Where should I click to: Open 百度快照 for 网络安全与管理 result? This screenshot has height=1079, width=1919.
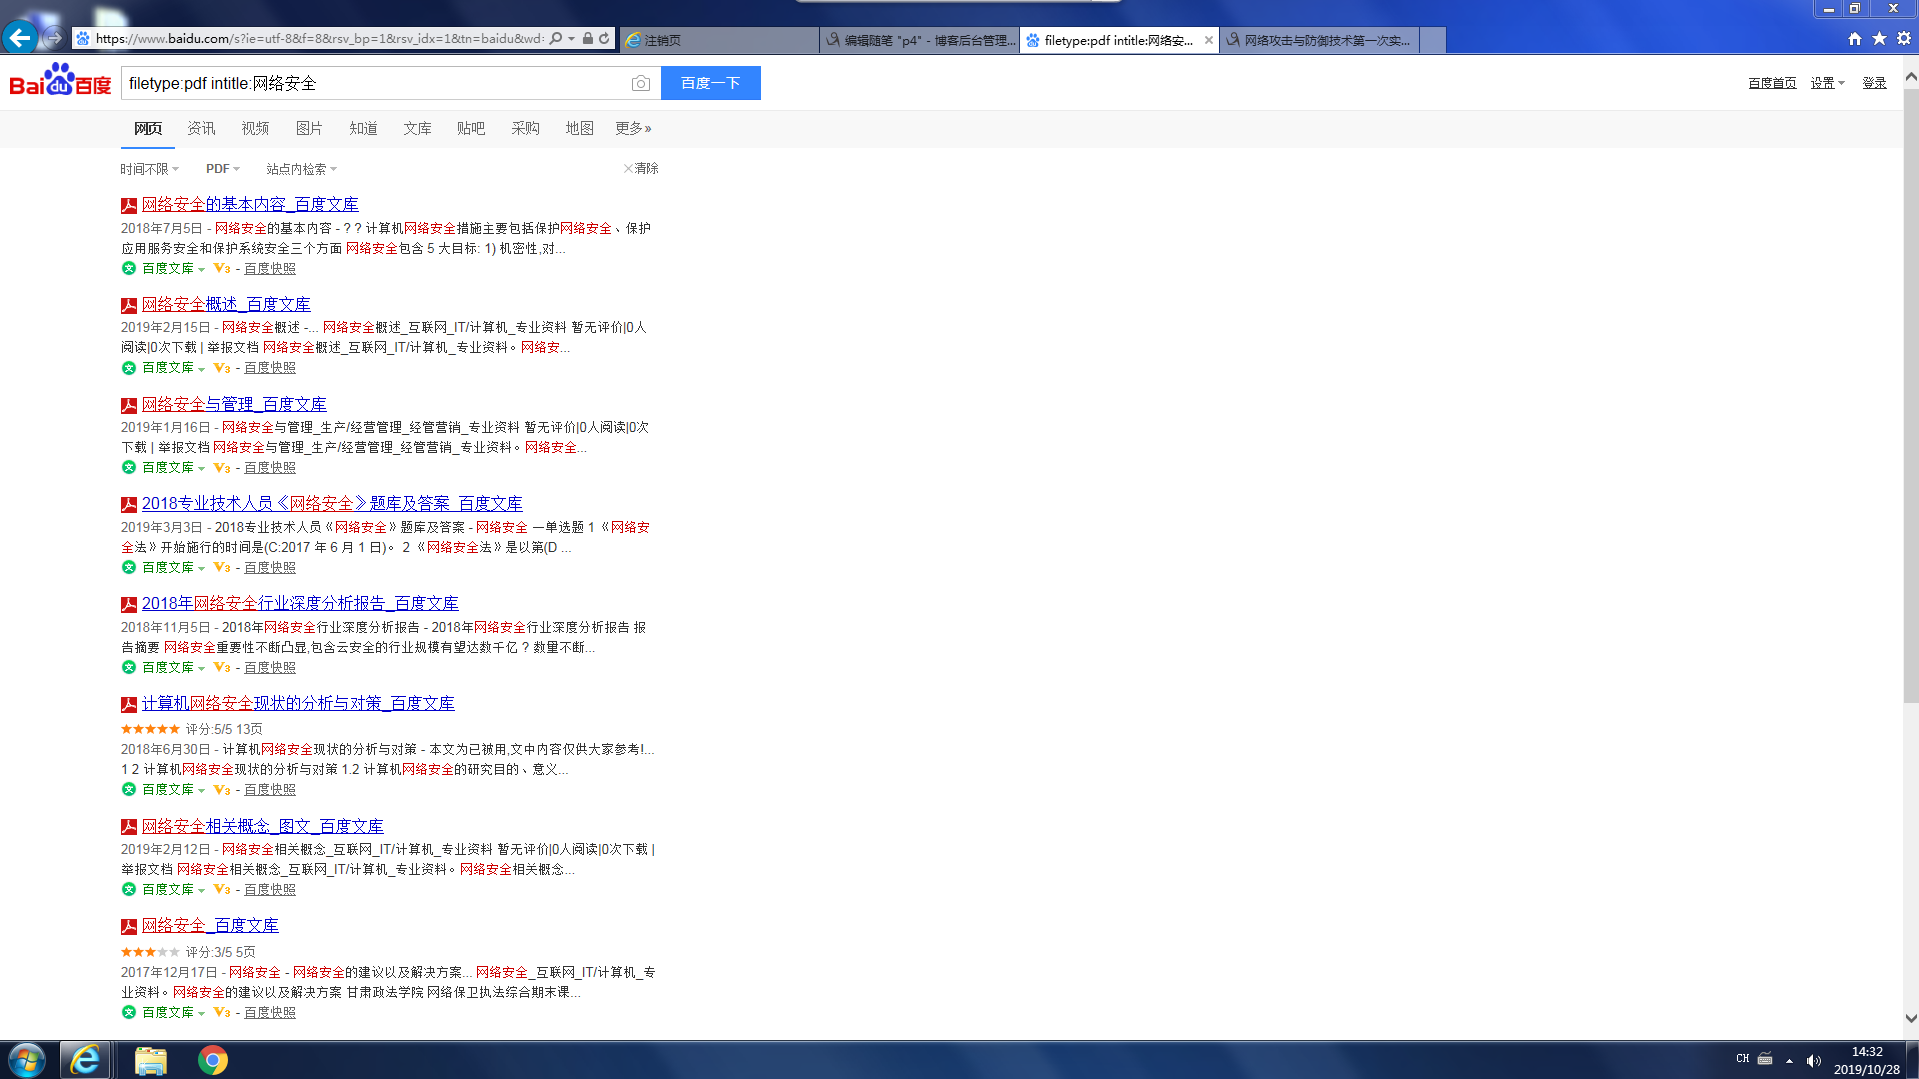[270, 468]
